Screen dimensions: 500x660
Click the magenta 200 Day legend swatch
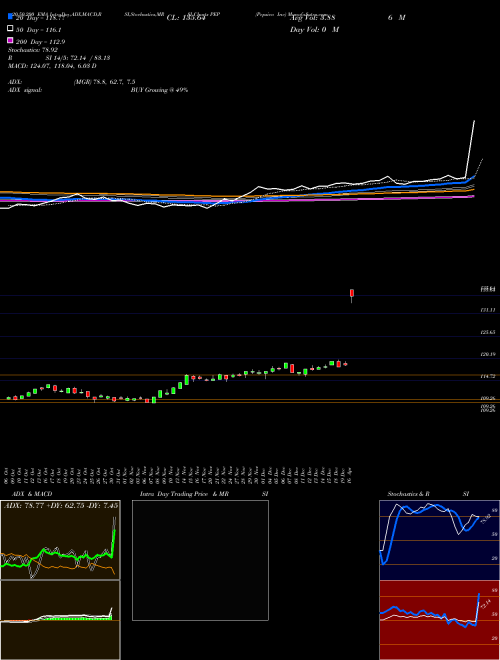[x=10, y=40]
